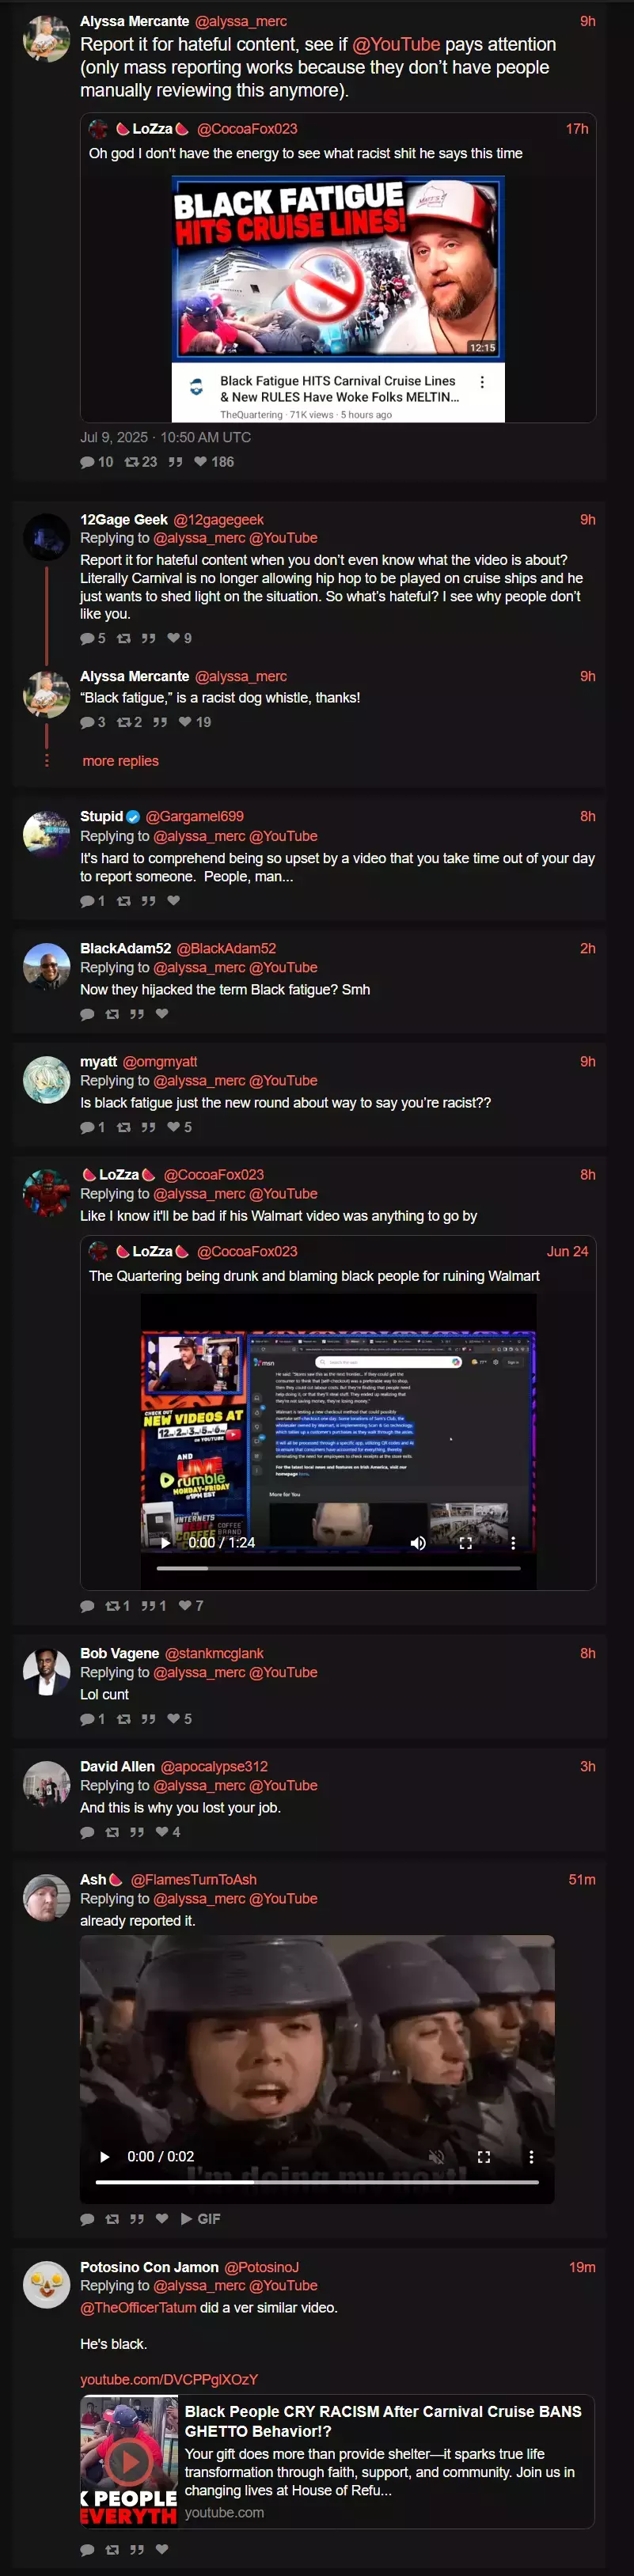Expand more replies under Alyssa's thread

[120, 761]
